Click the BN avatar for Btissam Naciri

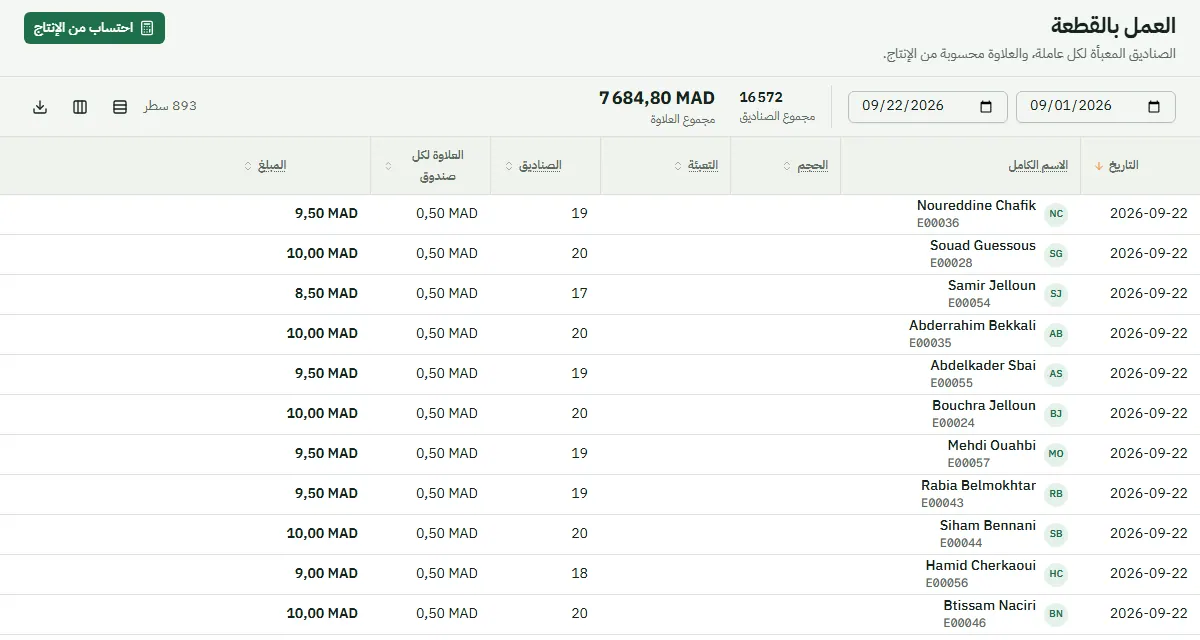(1056, 614)
